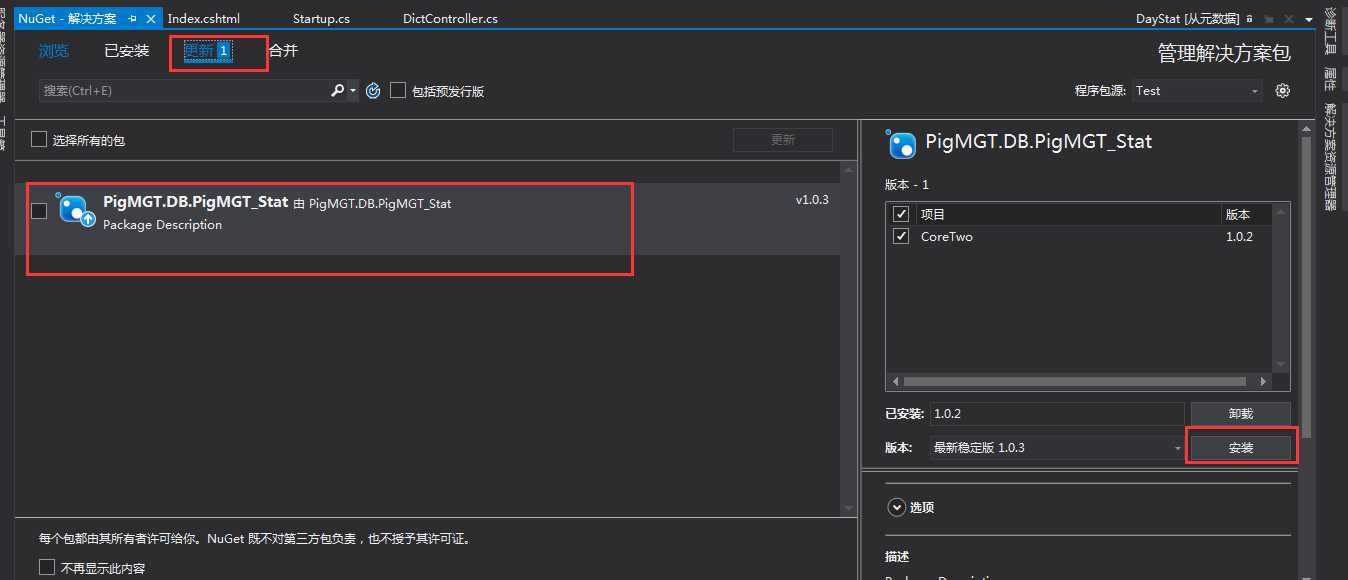The image size is (1348, 580).
Task: Toggle include prerelease checkbox
Action: (x=398, y=90)
